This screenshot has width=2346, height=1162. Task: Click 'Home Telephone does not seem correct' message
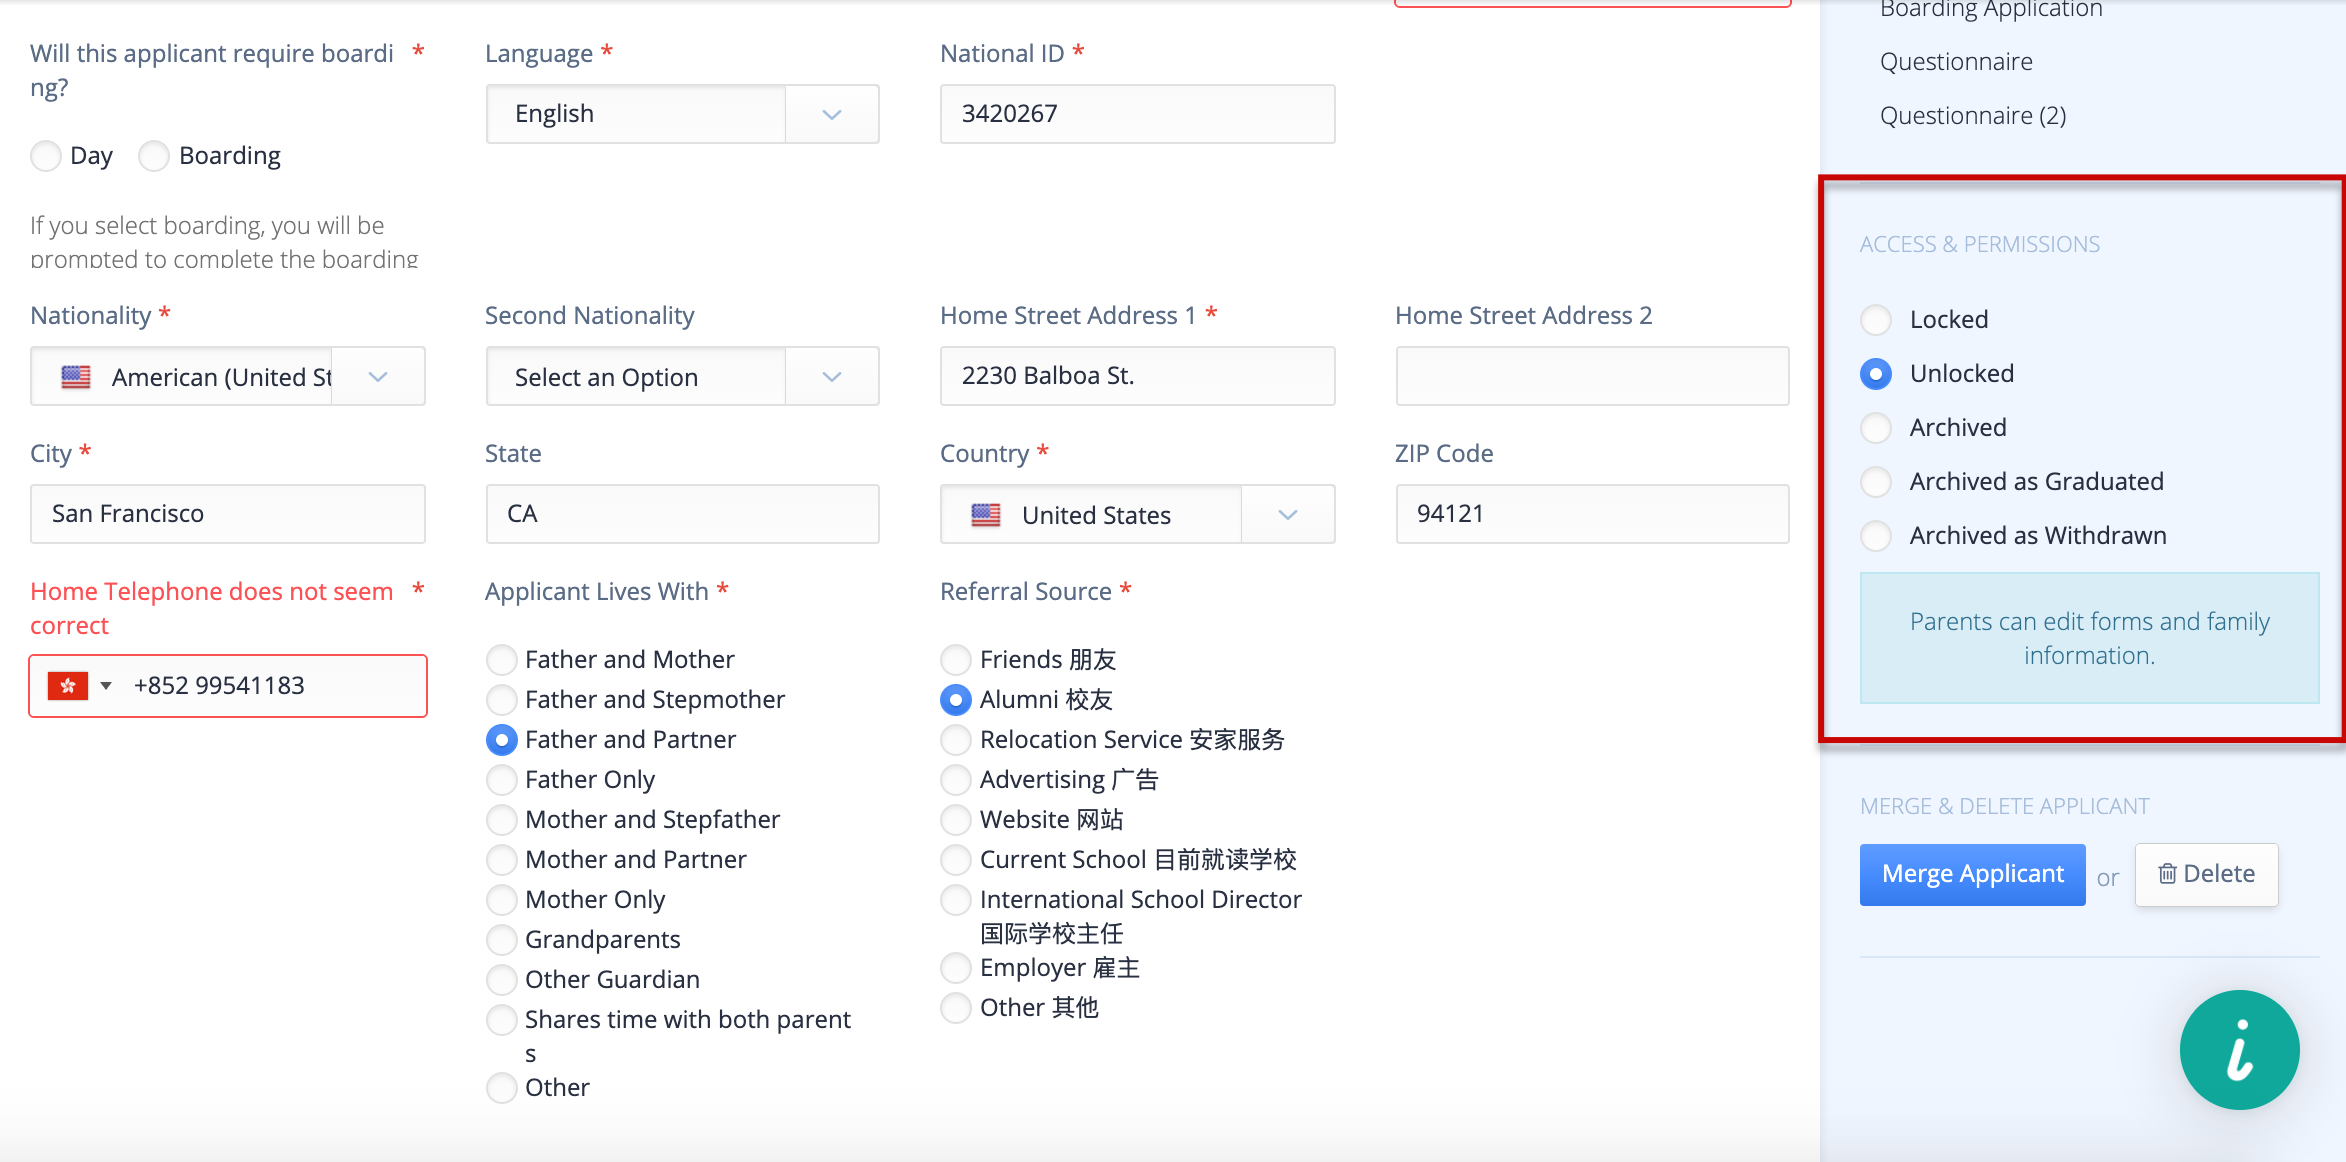tap(212, 608)
